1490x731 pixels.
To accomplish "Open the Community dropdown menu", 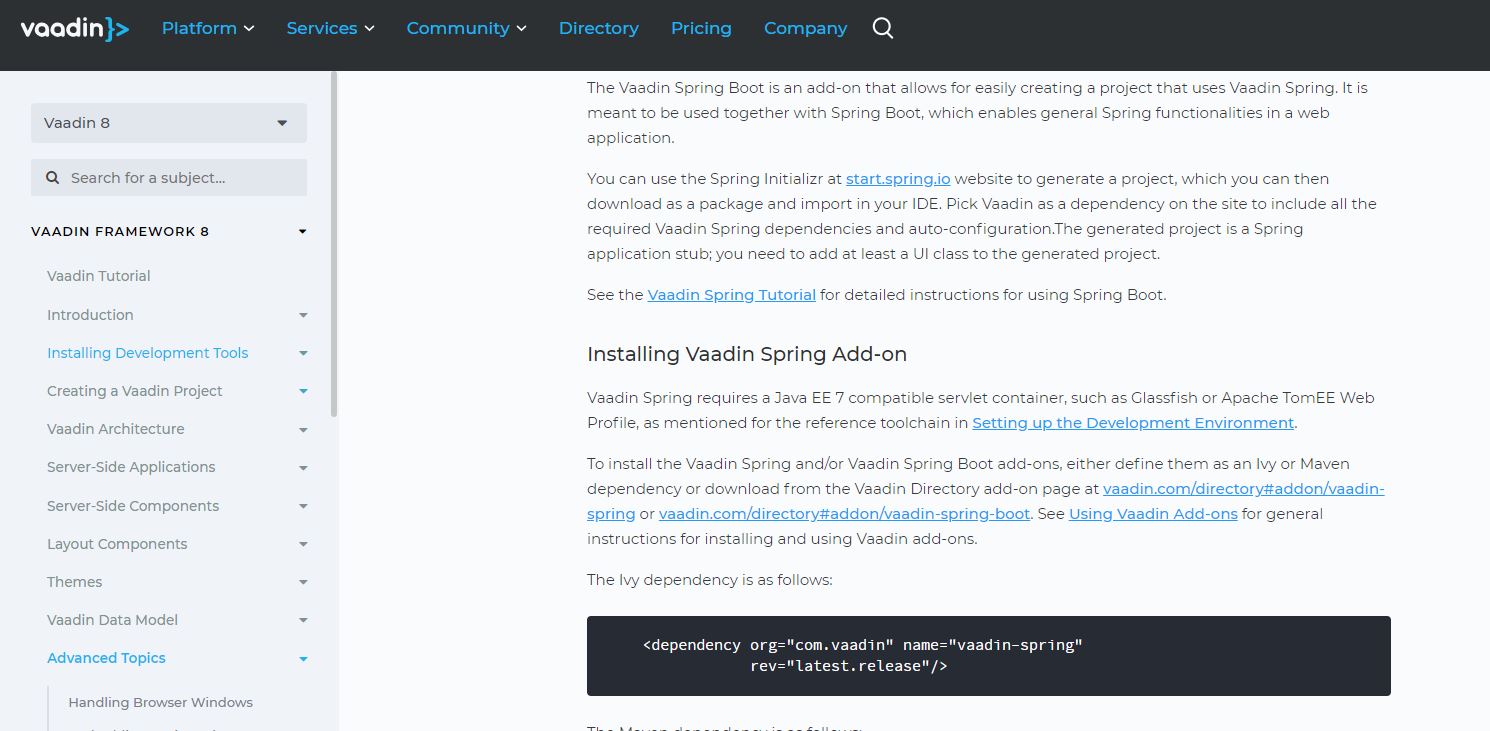I will (x=466, y=28).
